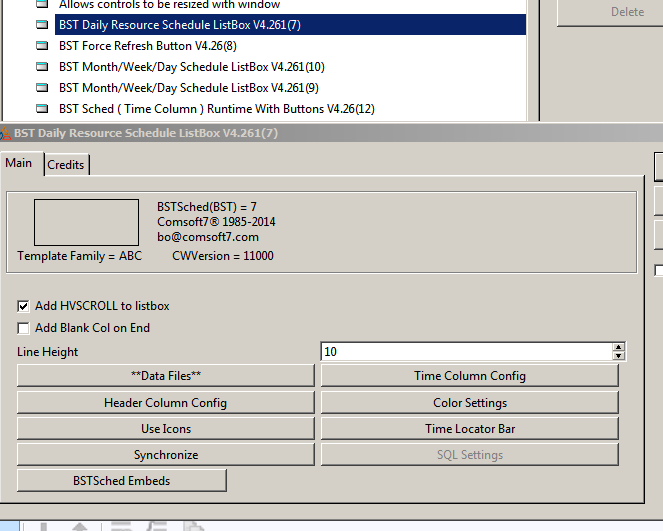Decrease Line Height with the down arrow
663x531 pixels.
click(x=618, y=356)
